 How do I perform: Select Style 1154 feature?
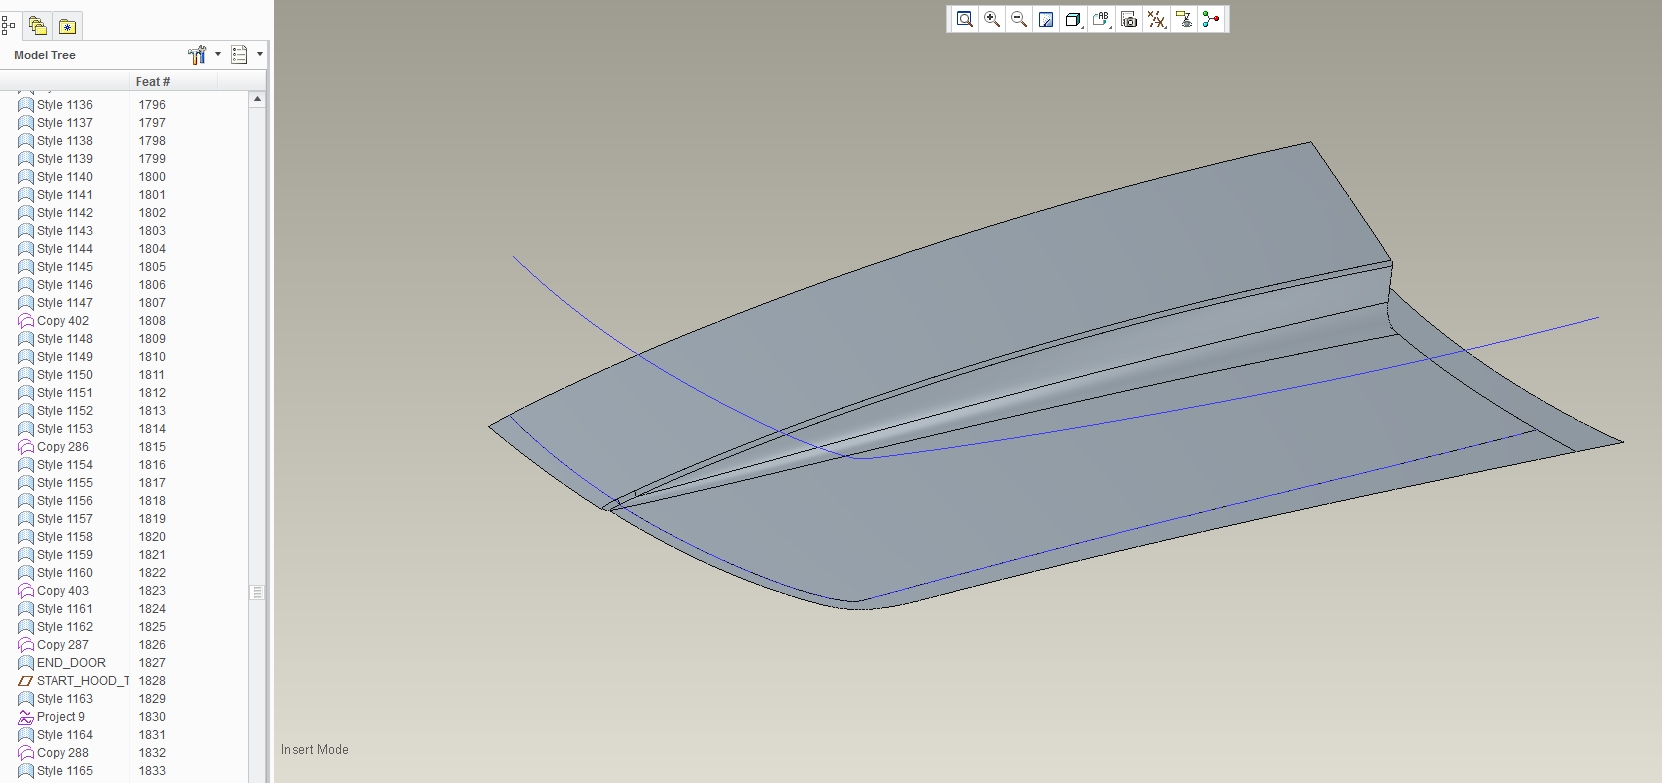[x=65, y=465]
